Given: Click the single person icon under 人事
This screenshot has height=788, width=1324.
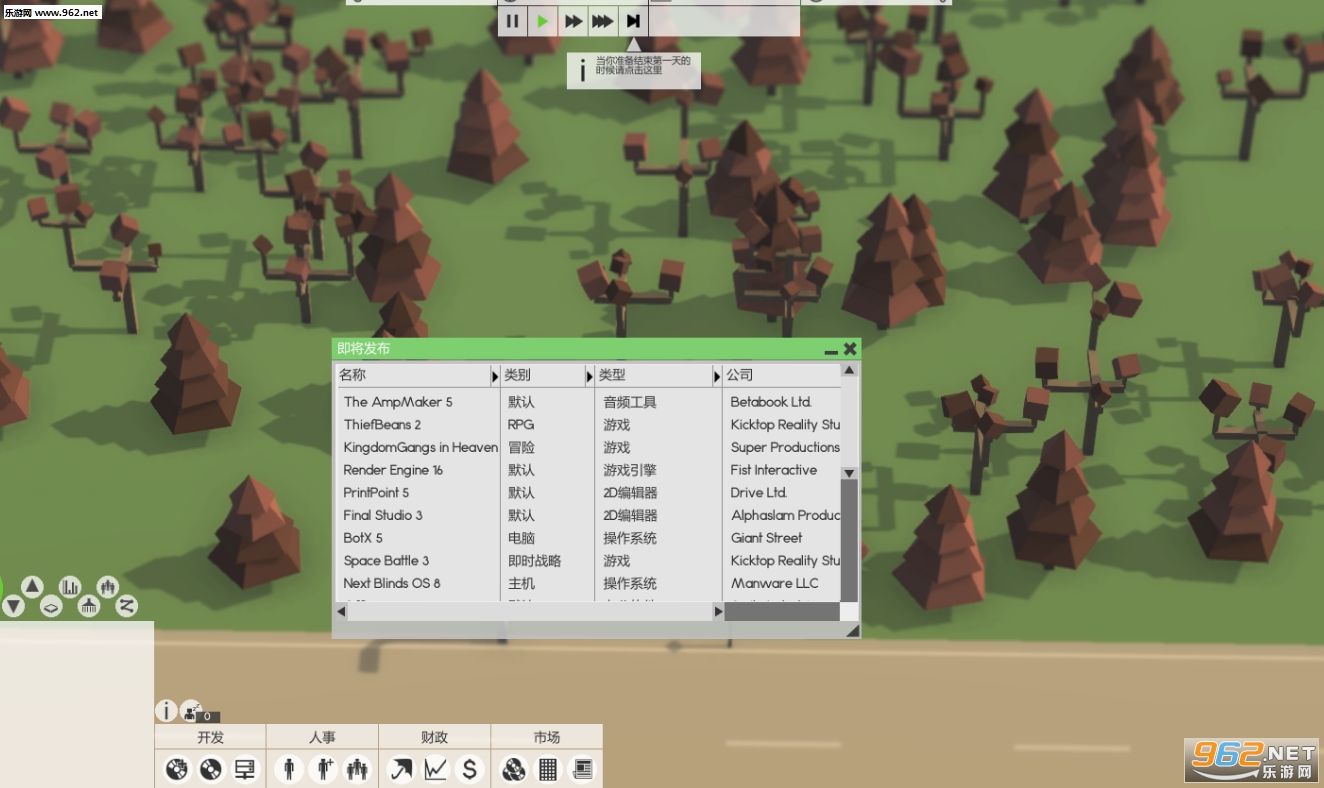Looking at the screenshot, I should 289,769.
